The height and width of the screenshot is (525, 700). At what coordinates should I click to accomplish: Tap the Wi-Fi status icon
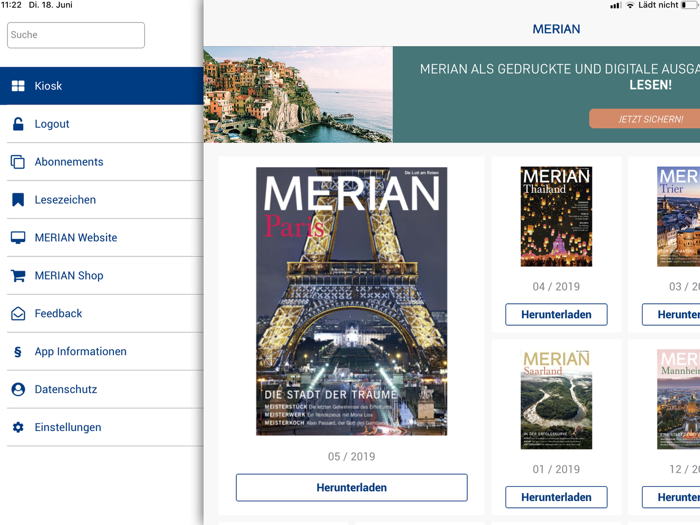pyautogui.click(x=630, y=5)
